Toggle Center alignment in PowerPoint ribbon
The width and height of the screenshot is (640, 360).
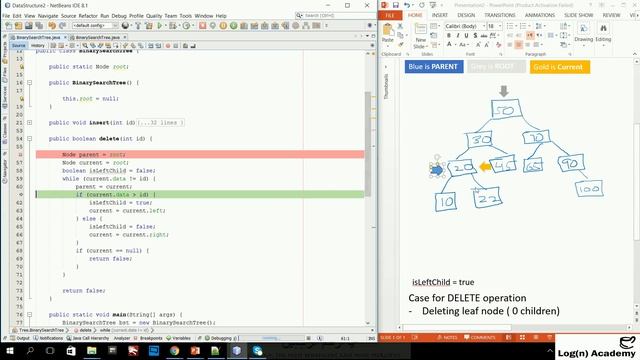click(x=518, y=44)
